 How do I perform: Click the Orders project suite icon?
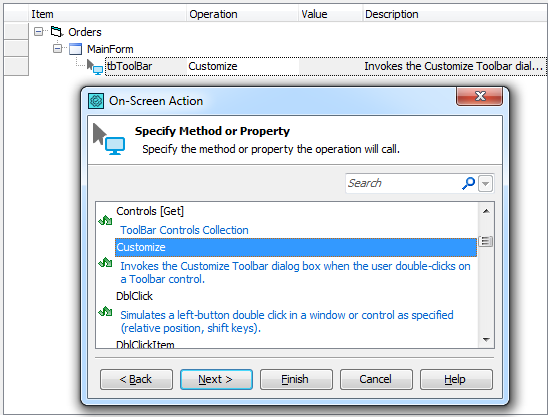click(x=57, y=32)
